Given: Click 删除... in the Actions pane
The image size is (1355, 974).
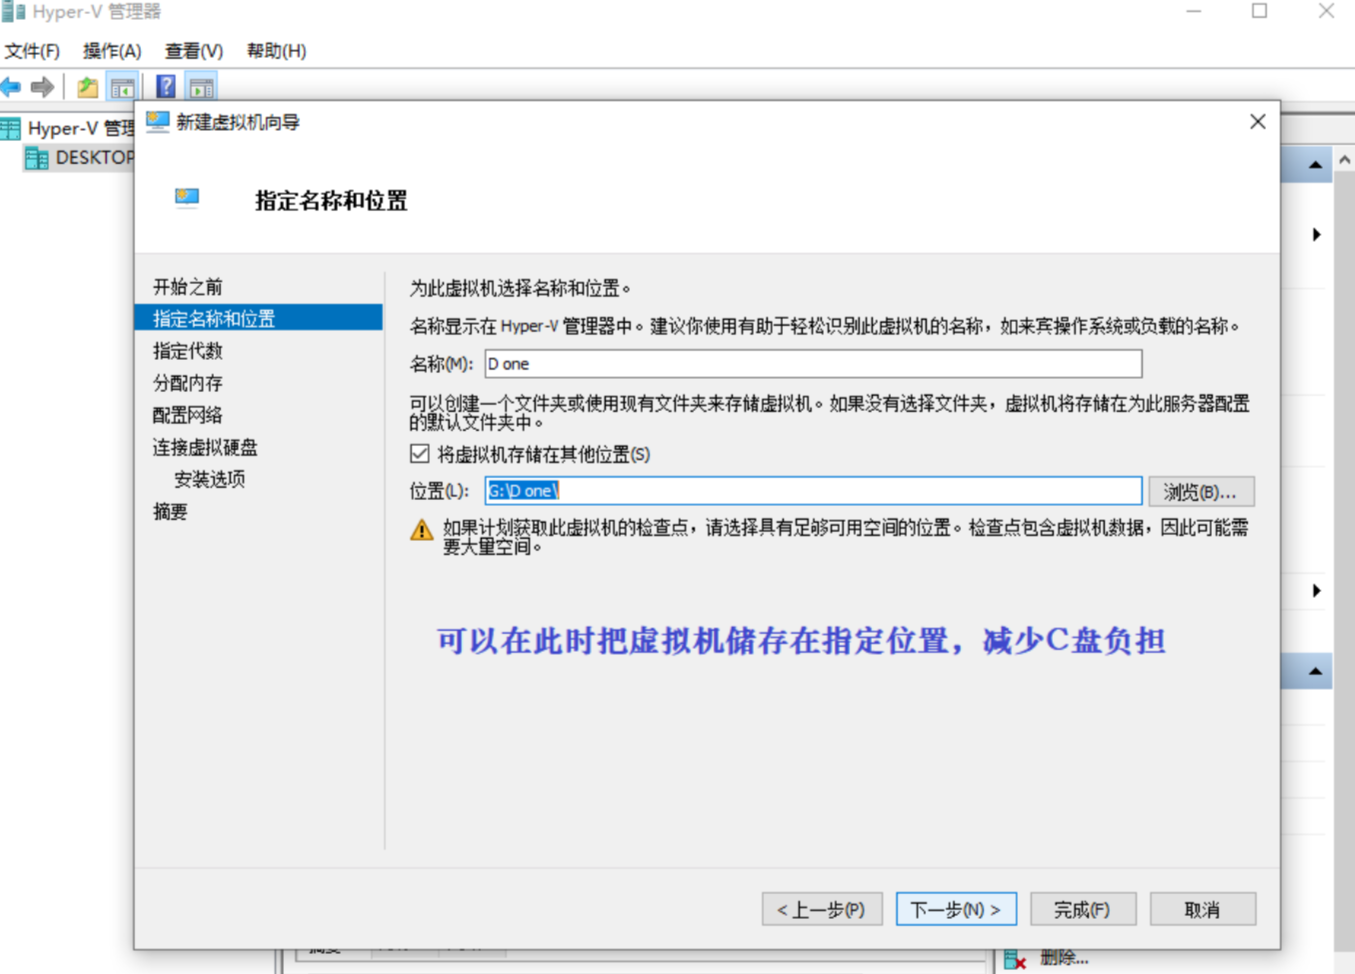Looking at the screenshot, I should coord(1064,958).
